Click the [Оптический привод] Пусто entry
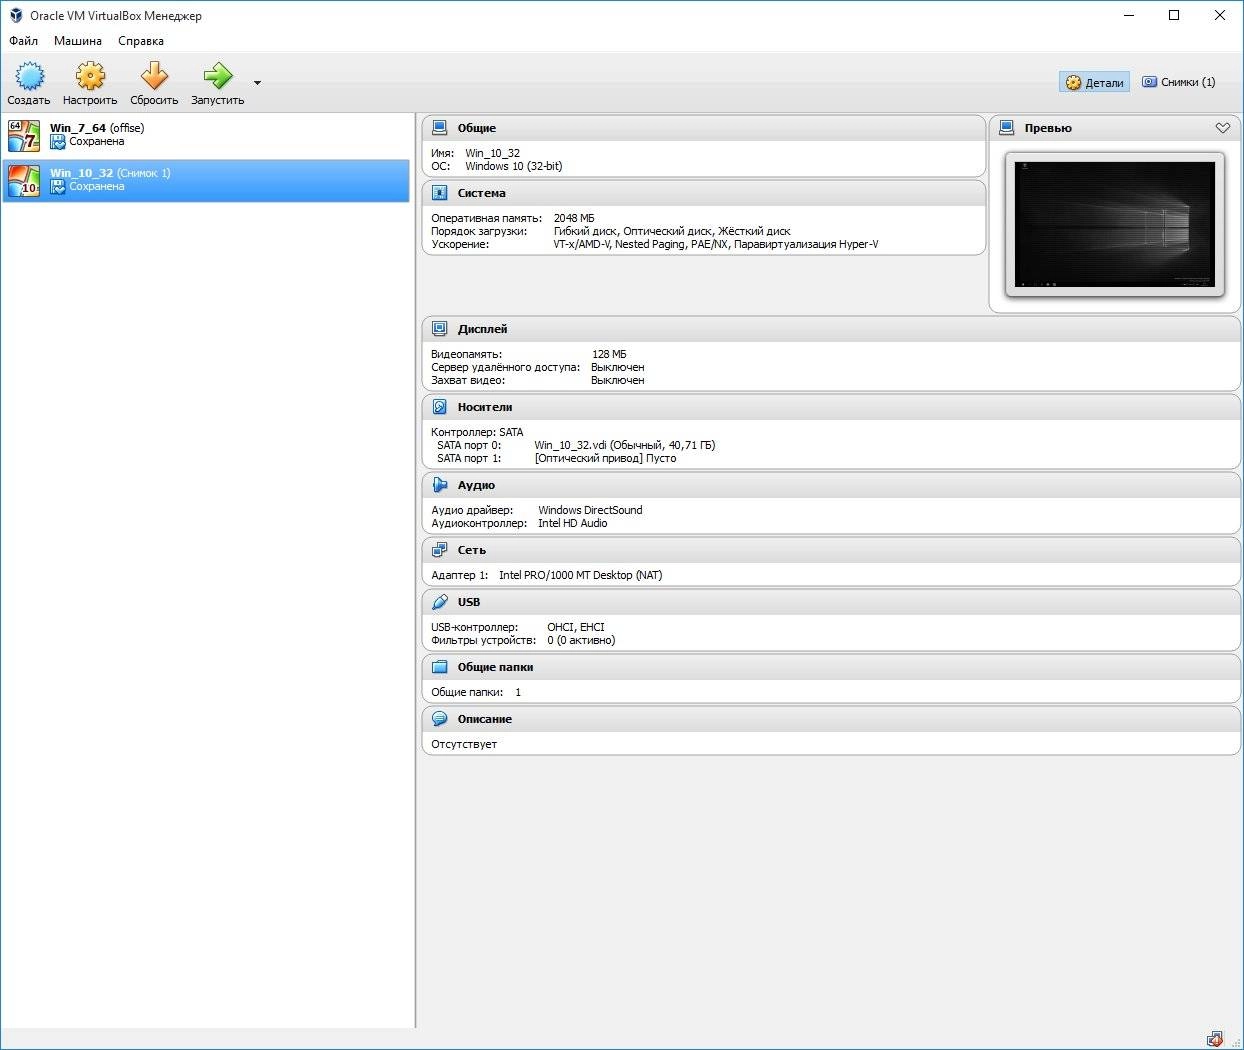This screenshot has height=1050, width=1244. point(605,458)
